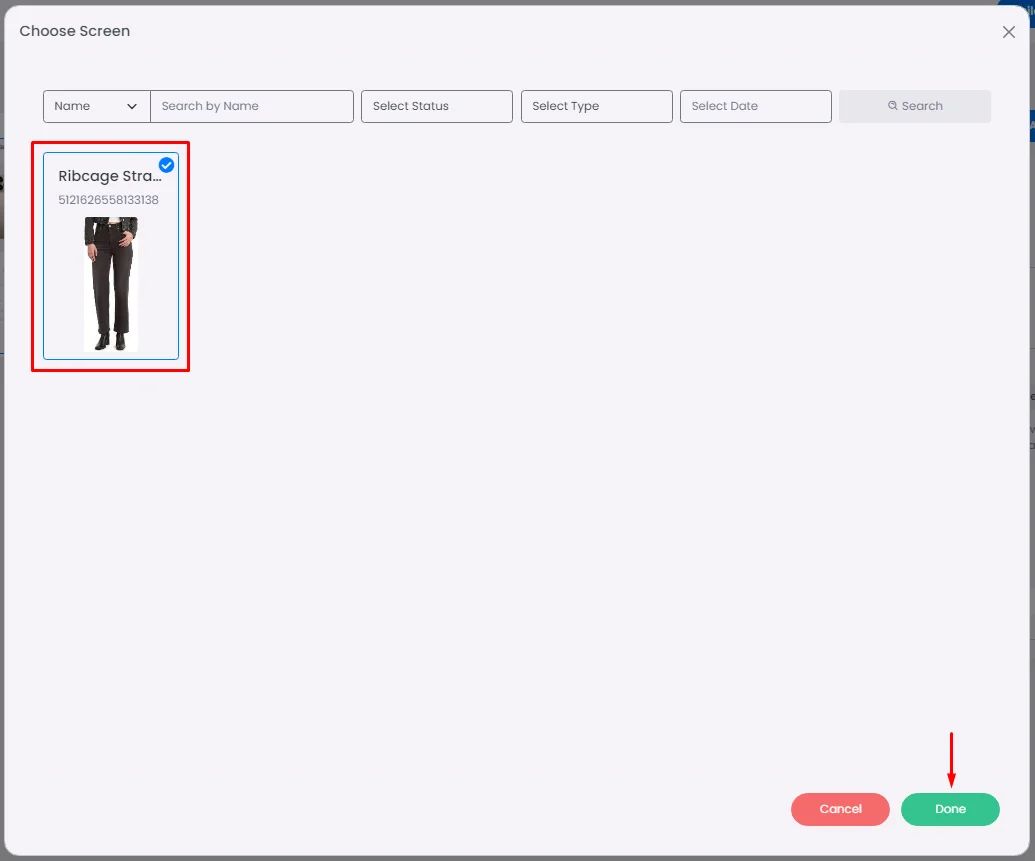Open the Name filter dropdown
The width and height of the screenshot is (1035, 861).
click(96, 106)
